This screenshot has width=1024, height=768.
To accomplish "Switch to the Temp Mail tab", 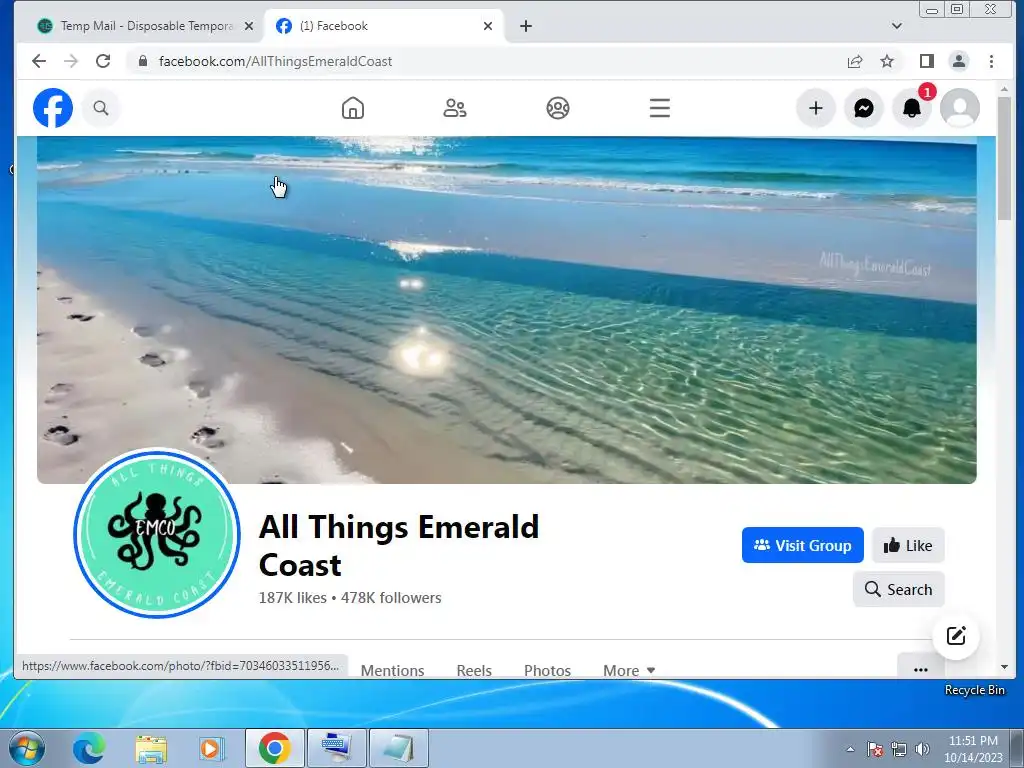I will (x=145, y=26).
